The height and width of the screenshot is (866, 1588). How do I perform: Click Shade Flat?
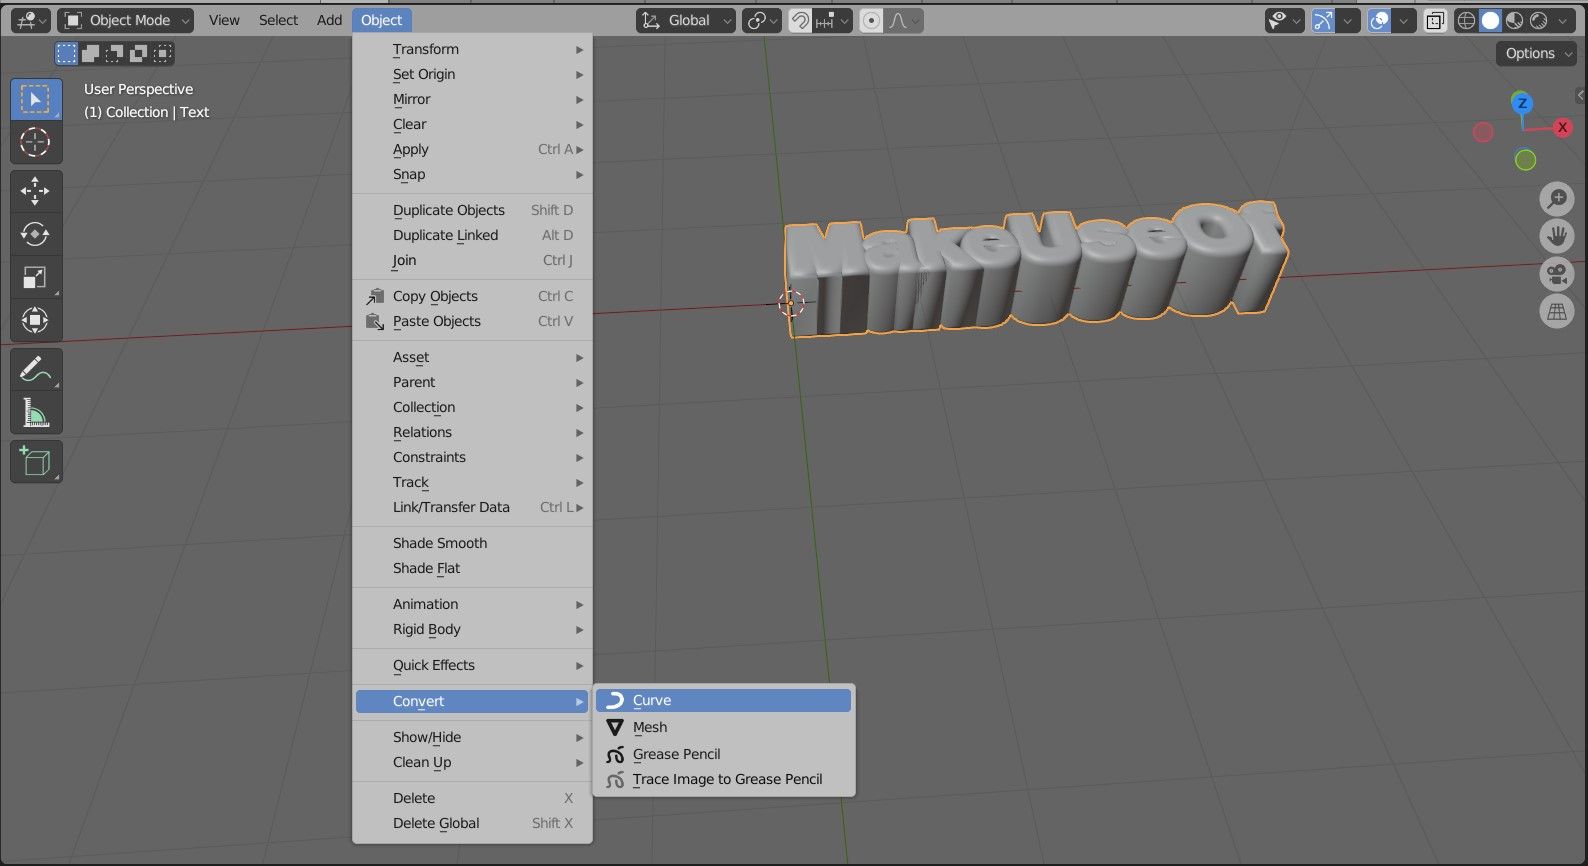coord(472,568)
